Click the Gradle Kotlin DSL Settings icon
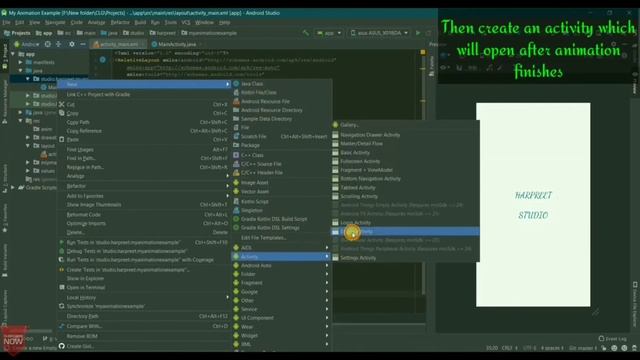The width and height of the screenshot is (640, 360). point(236,227)
